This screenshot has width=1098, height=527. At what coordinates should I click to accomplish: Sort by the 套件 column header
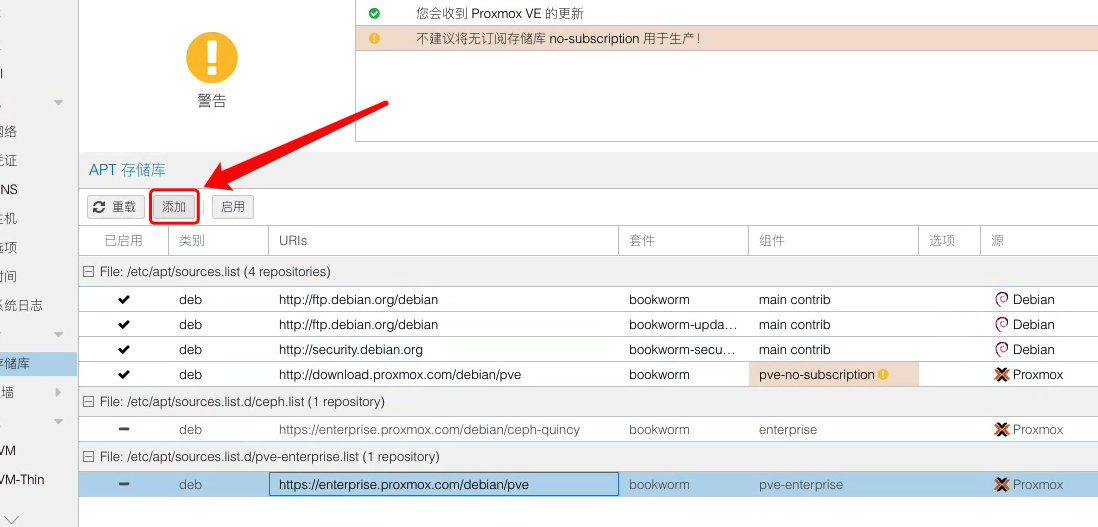[683, 241]
